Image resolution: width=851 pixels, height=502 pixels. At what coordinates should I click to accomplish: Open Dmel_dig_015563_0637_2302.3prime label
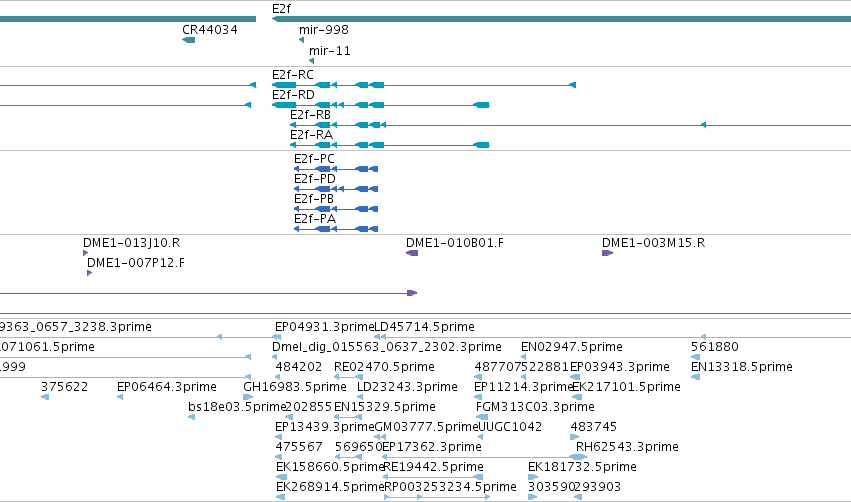click(386, 347)
